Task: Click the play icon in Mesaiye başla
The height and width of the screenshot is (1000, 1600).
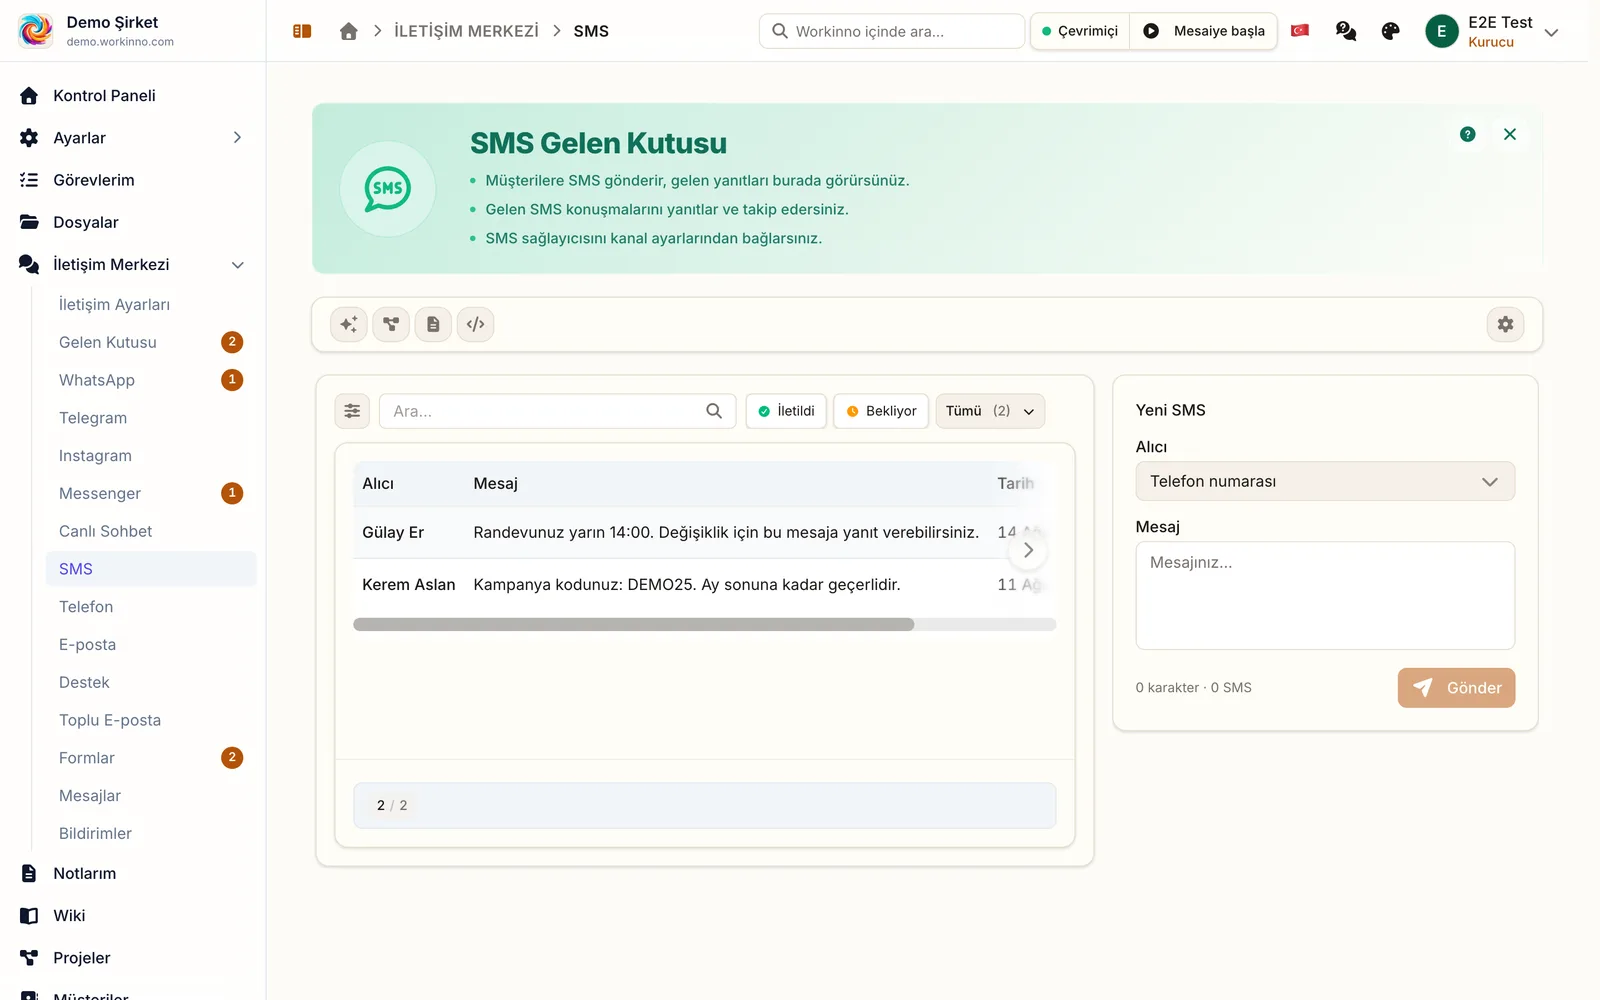Action: pos(1151,31)
